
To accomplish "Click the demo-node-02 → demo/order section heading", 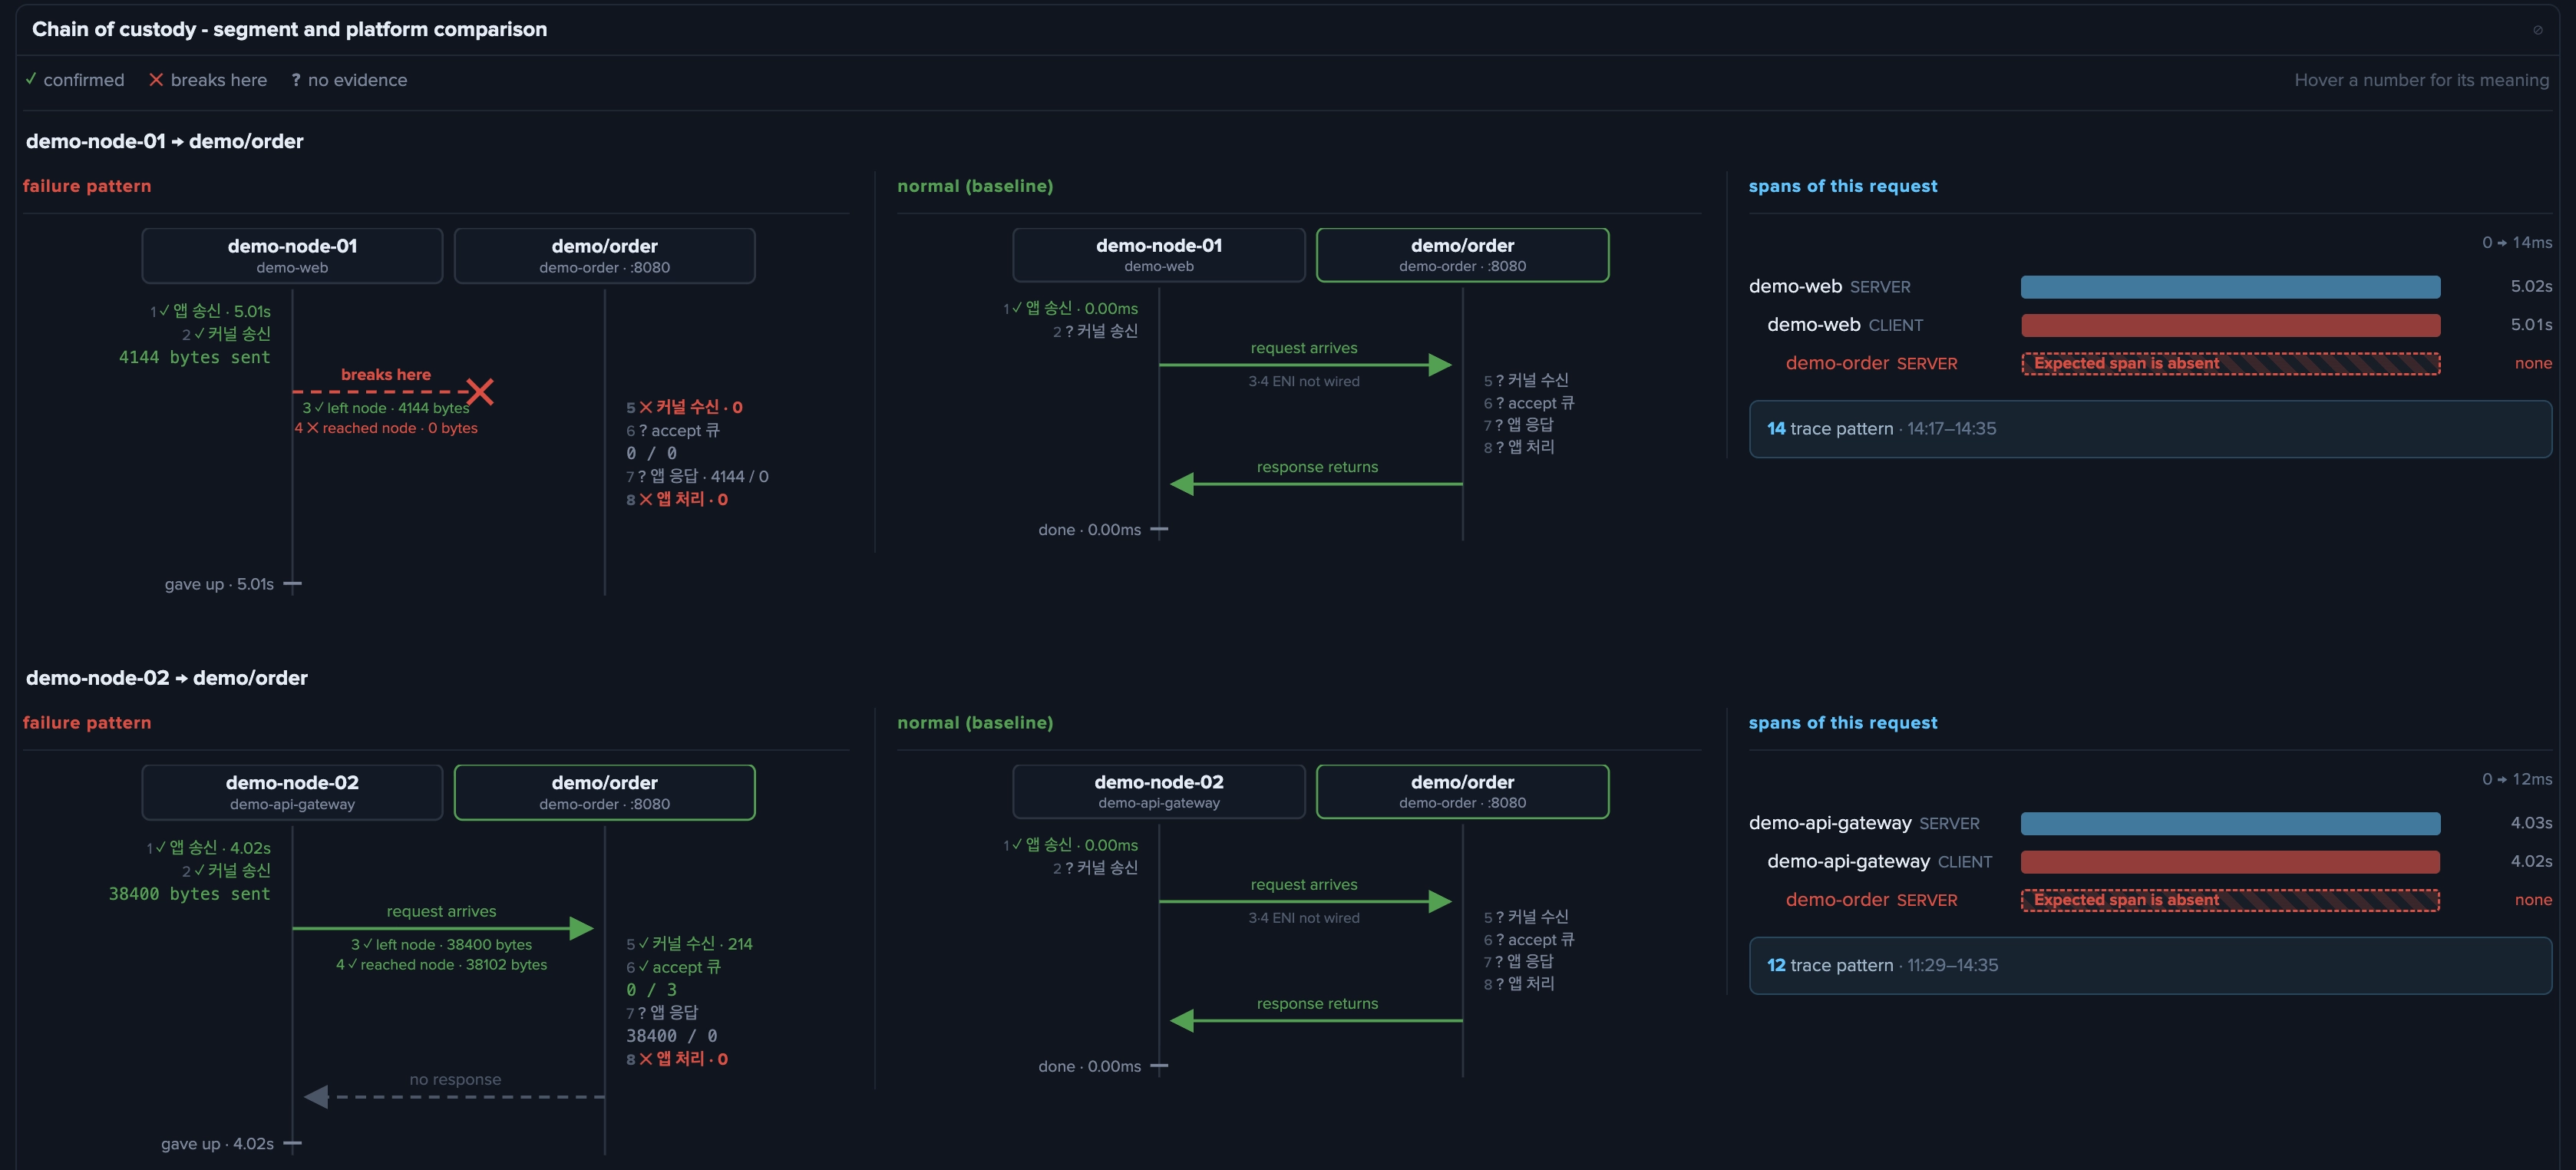I will (x=167, y=678).
